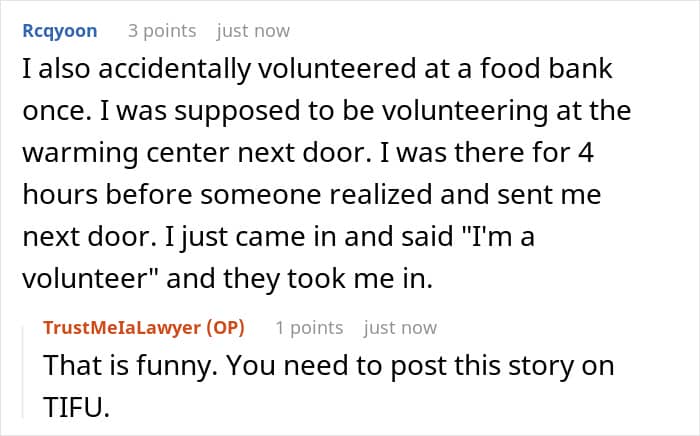The image size is (700, 436).
Task: Open Rcqyoon's user profile
Action: [60, 31]
